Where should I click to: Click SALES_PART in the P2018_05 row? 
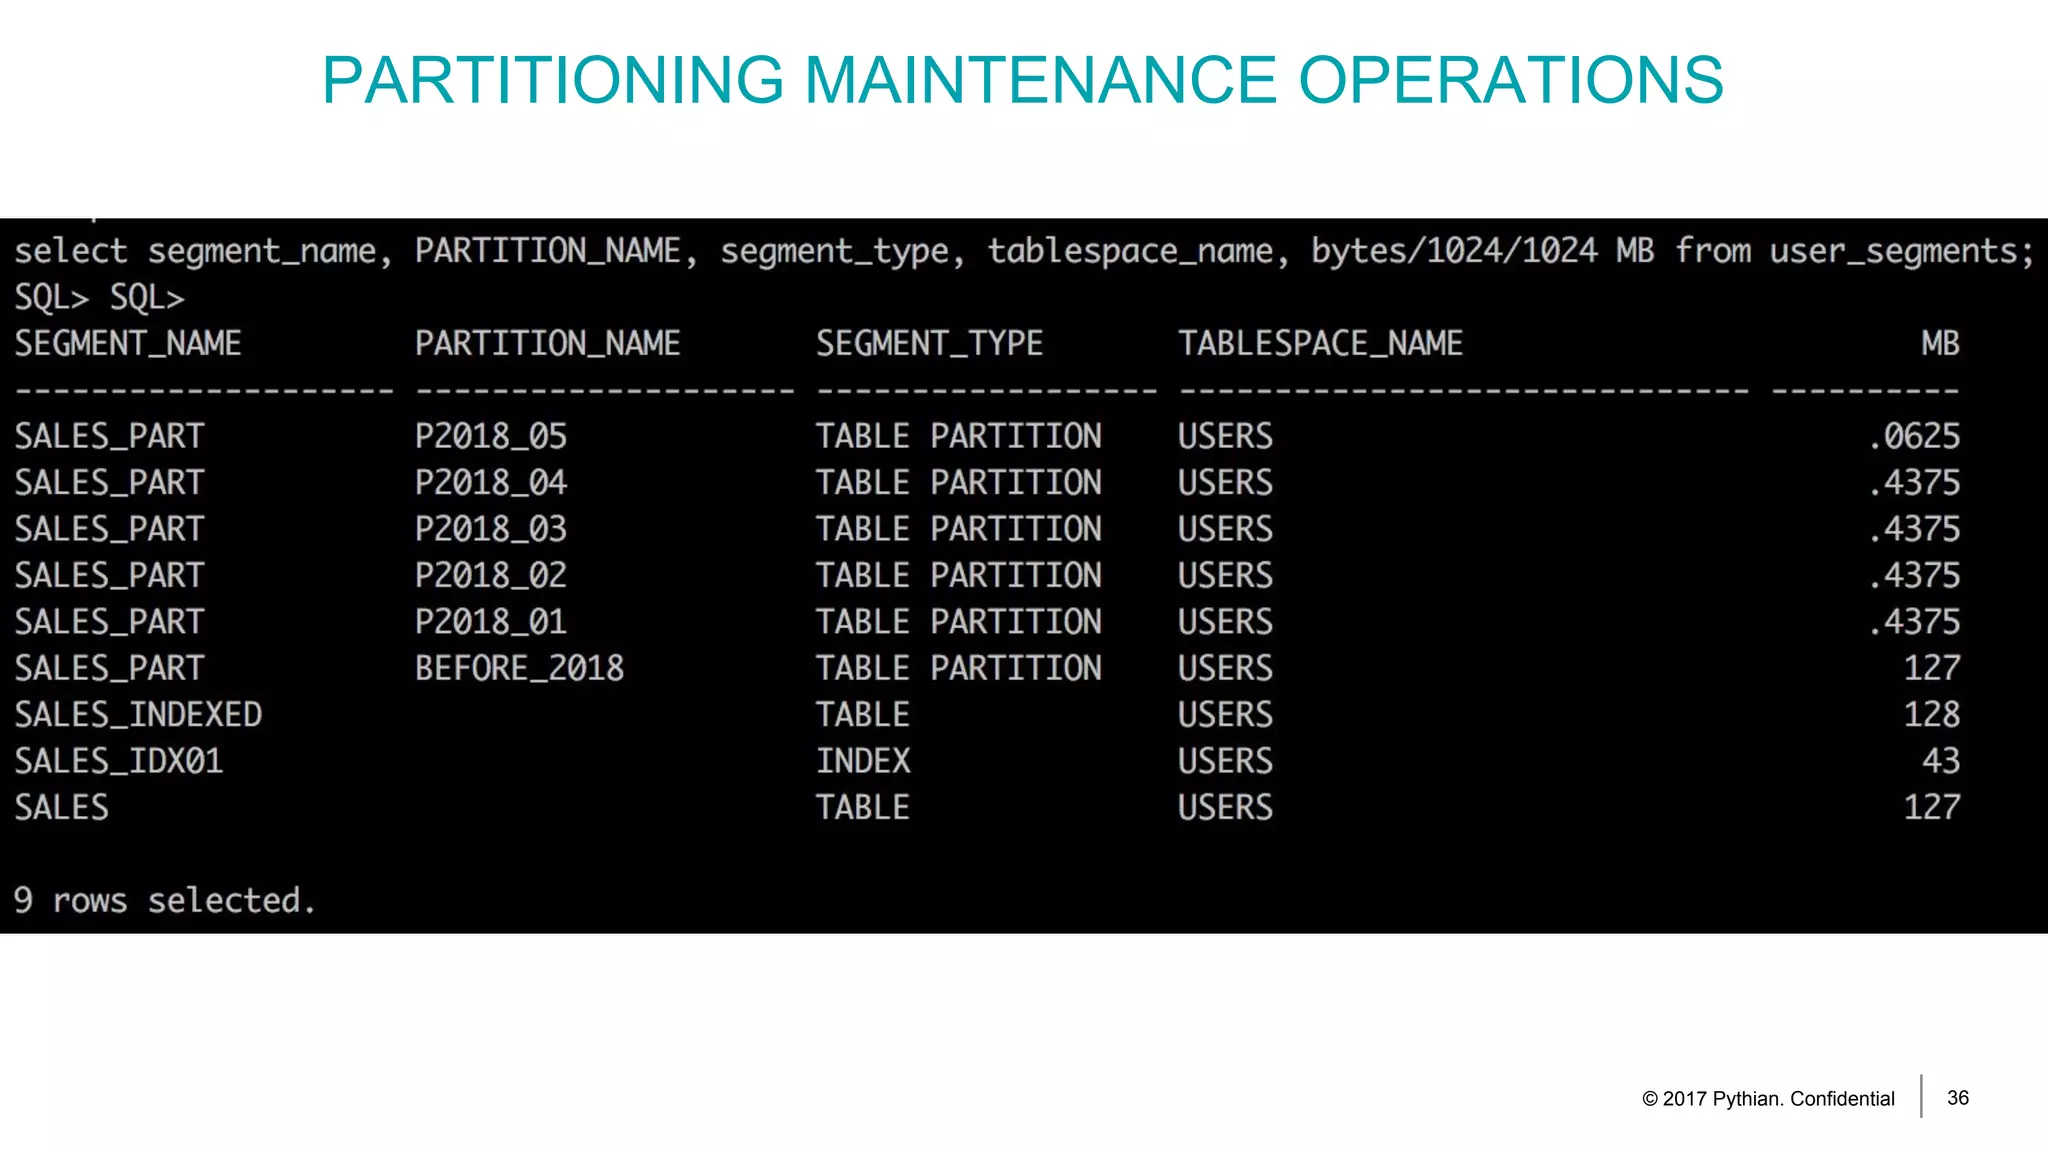click(109, 437)
